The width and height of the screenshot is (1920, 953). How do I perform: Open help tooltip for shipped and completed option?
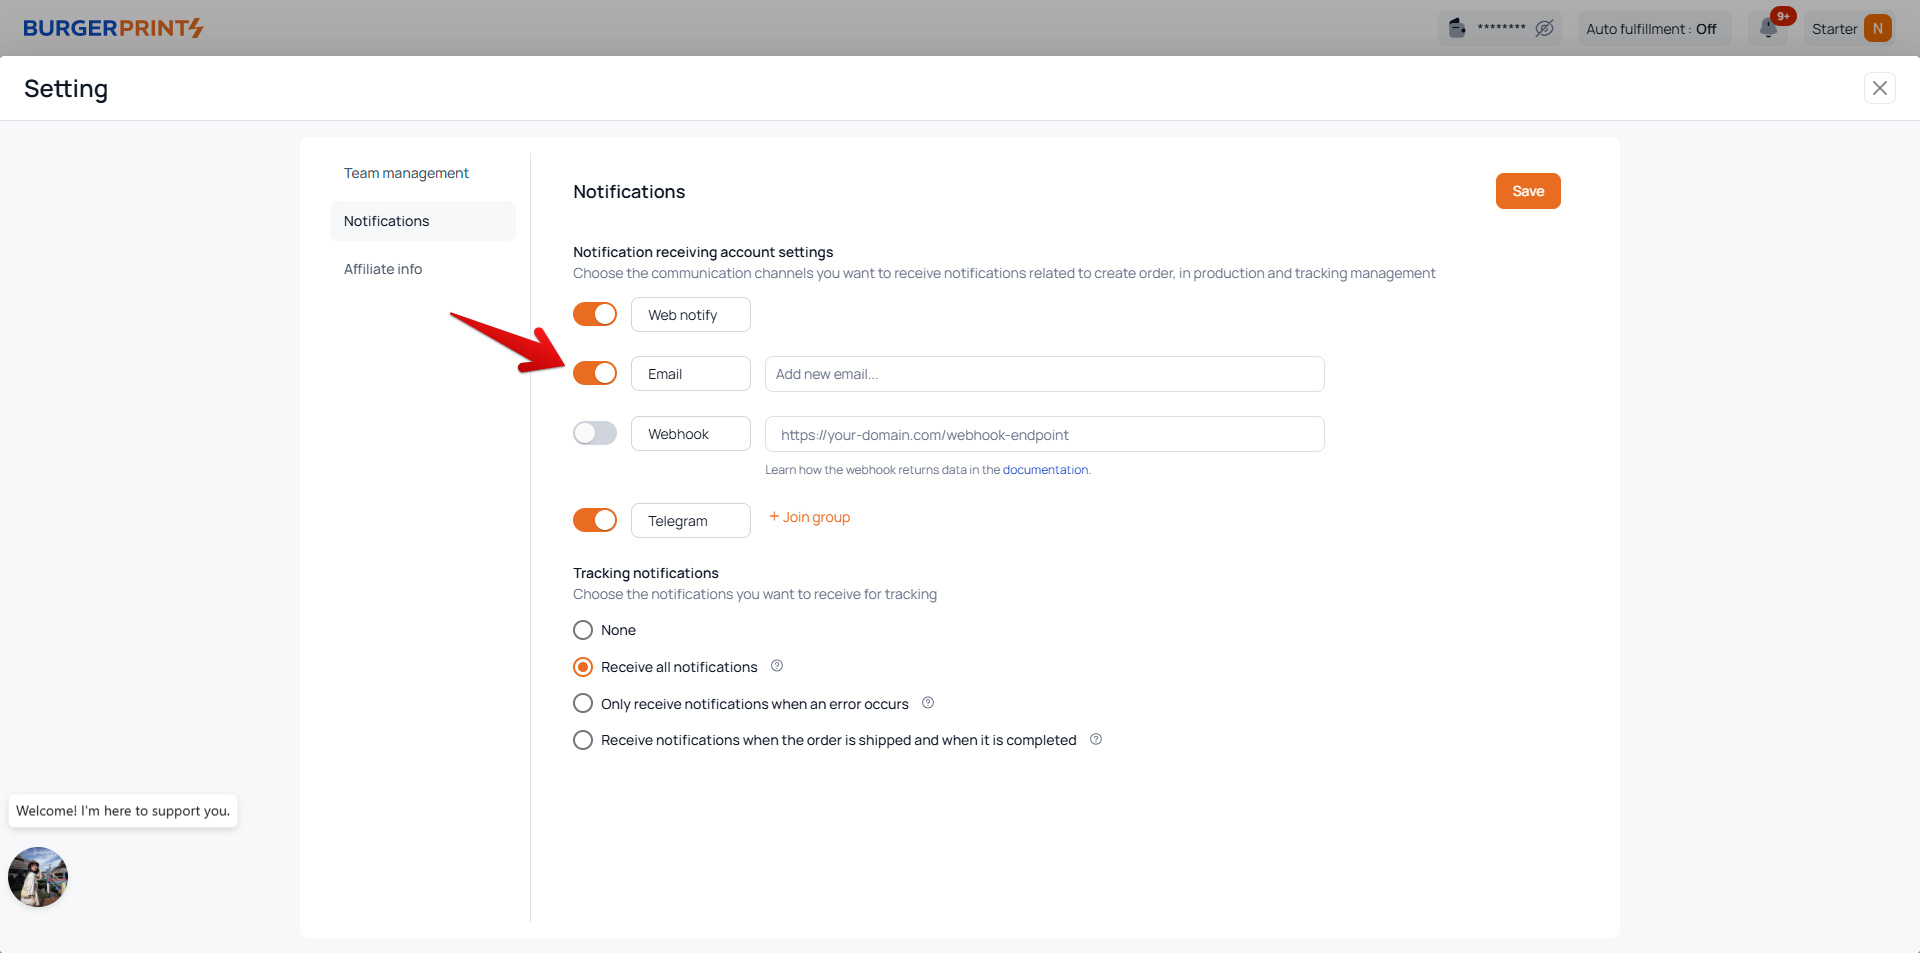pyautogui.click(x=1096, y=739)
